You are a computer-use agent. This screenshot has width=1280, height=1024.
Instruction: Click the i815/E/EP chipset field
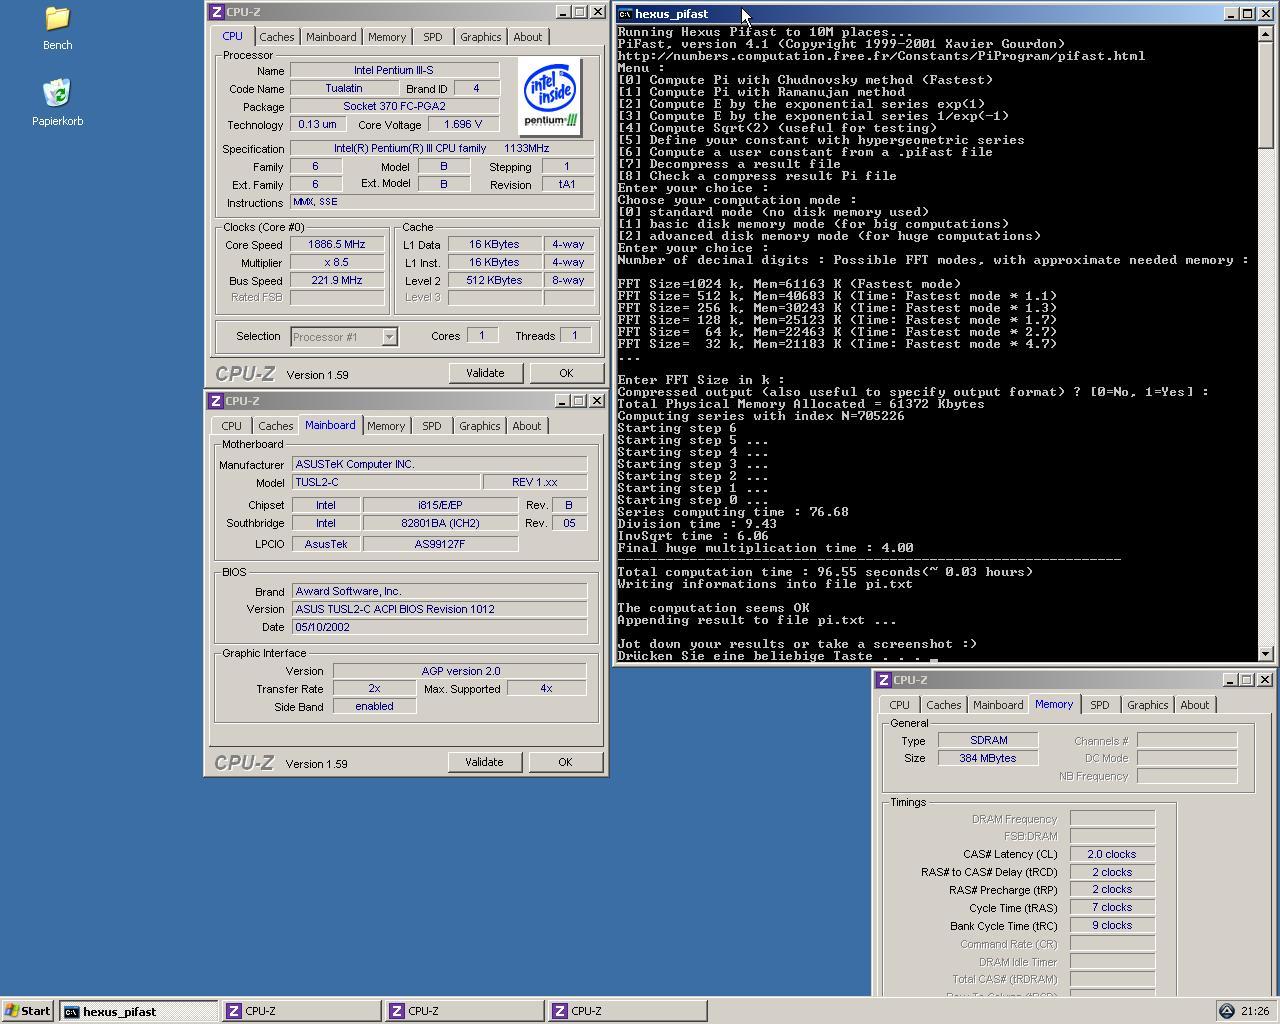(x=440, y=505)
